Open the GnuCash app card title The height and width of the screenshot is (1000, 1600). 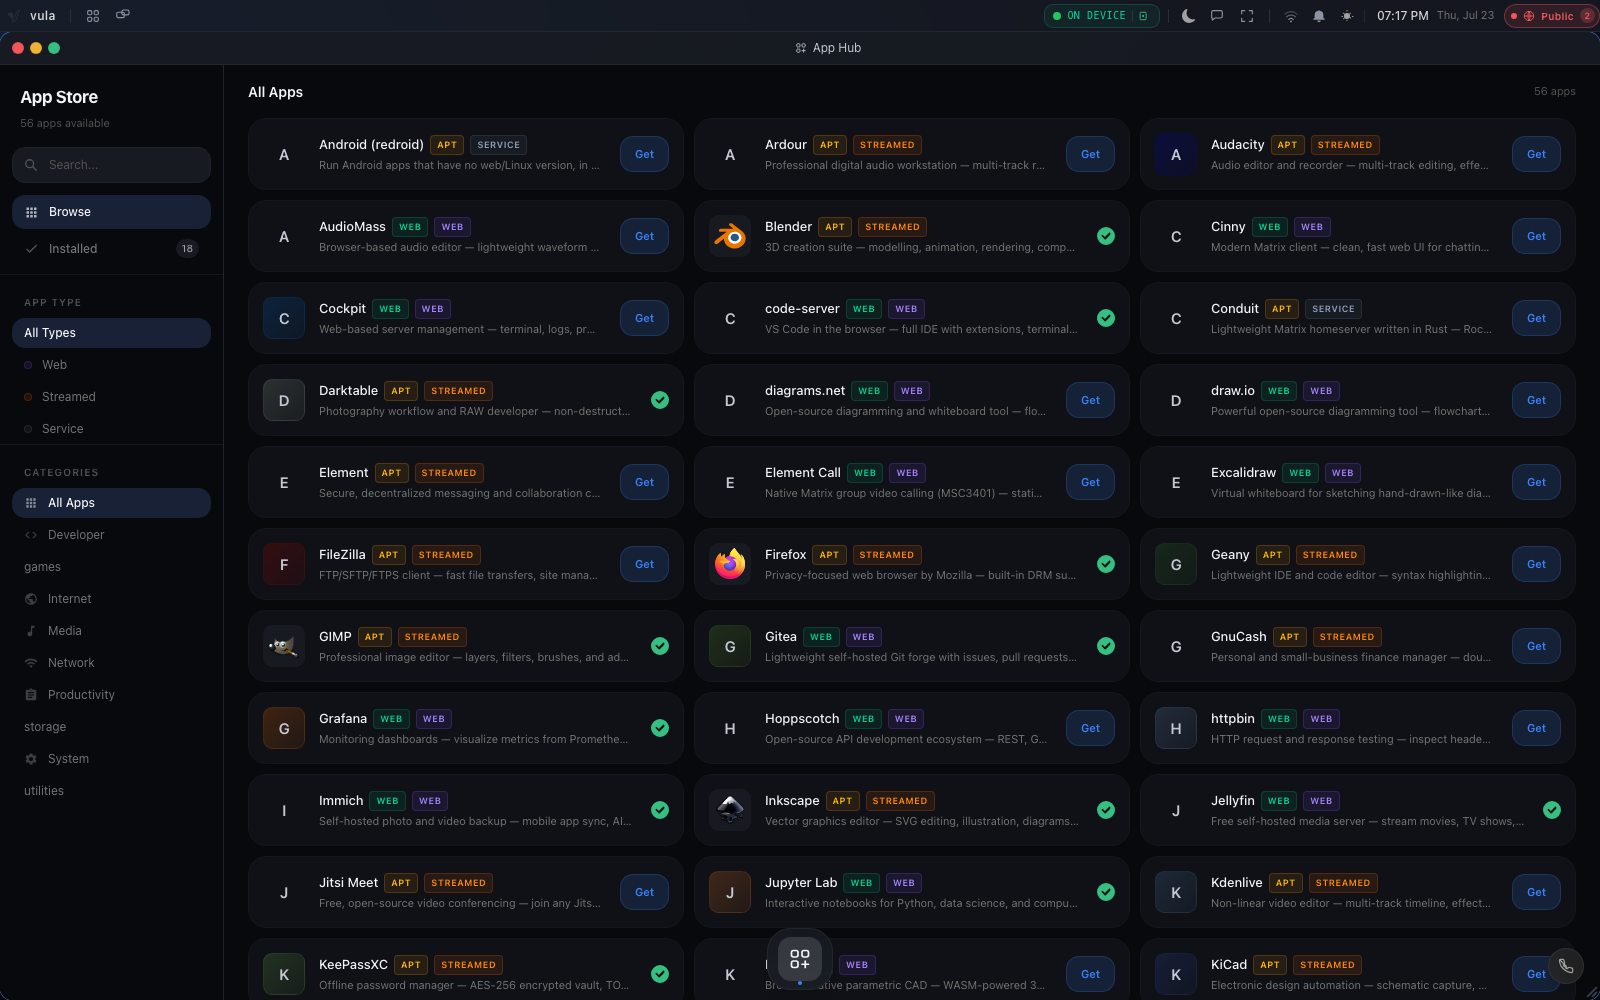pyautogui.click(x=1238, y=637)
